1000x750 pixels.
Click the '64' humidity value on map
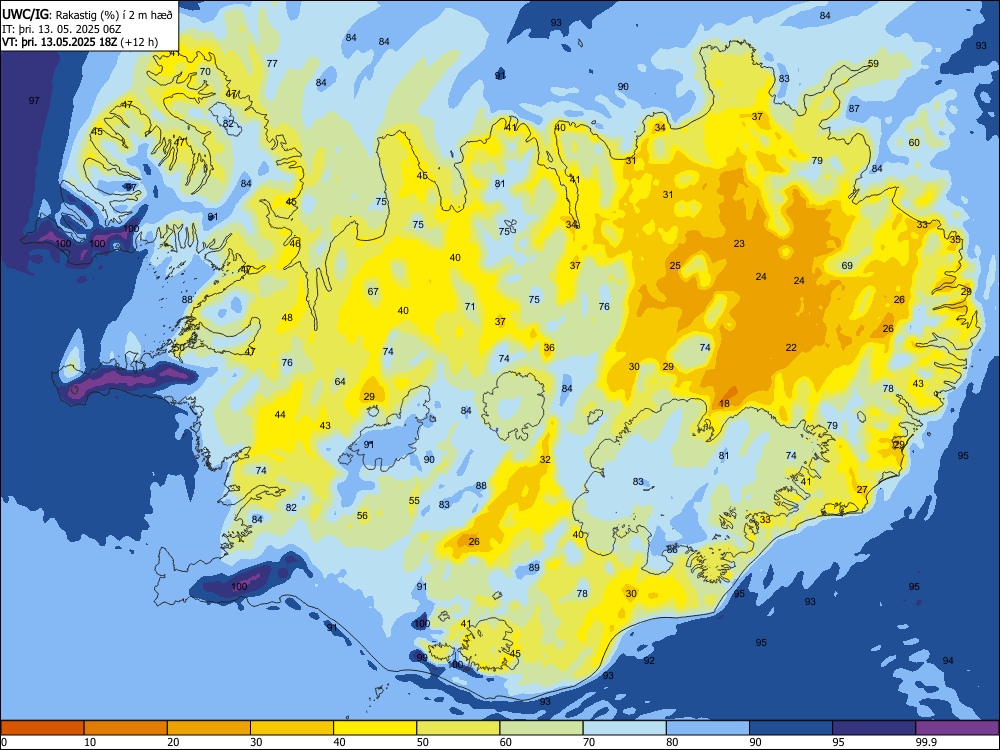point(340,382)
